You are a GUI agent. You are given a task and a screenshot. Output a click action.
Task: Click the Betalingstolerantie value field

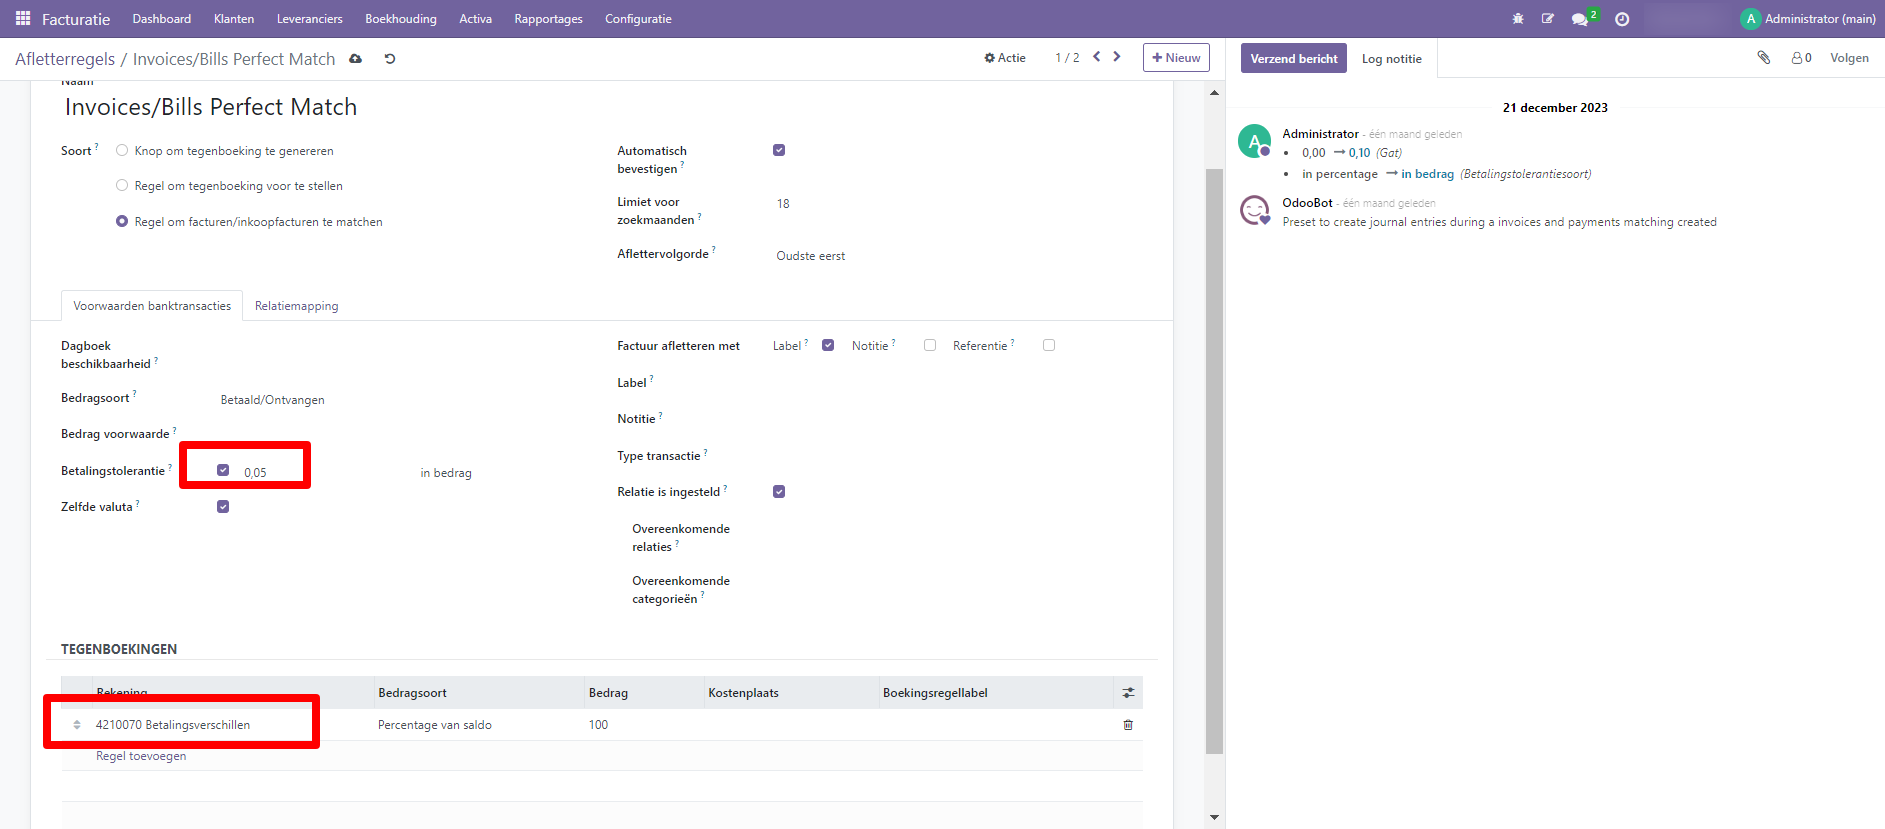click(x=270, y=473)
